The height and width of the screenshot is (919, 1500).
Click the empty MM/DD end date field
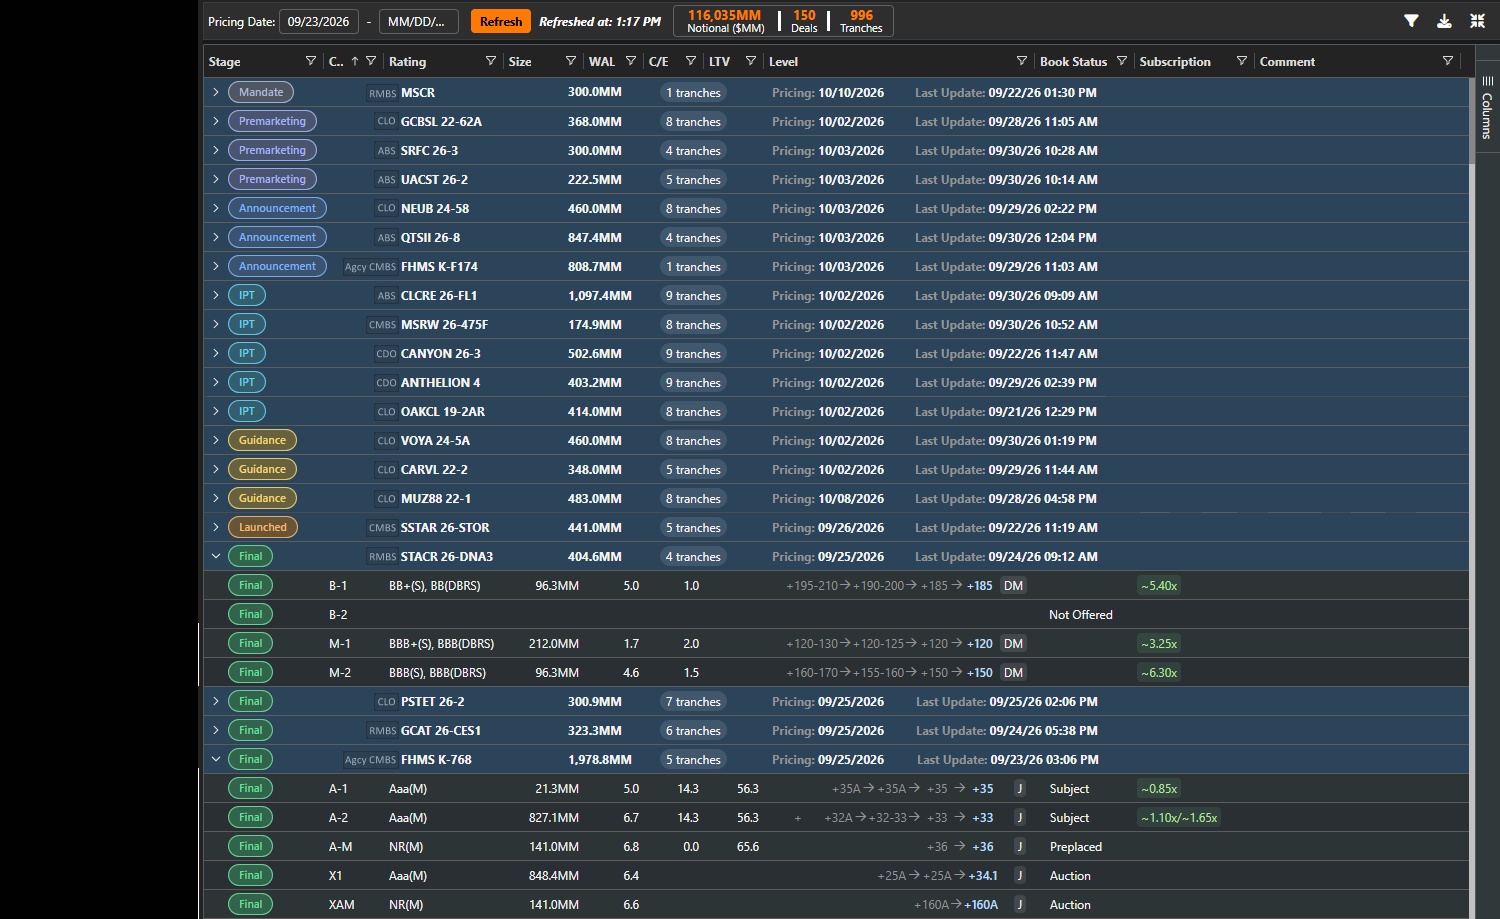point(418,21)
